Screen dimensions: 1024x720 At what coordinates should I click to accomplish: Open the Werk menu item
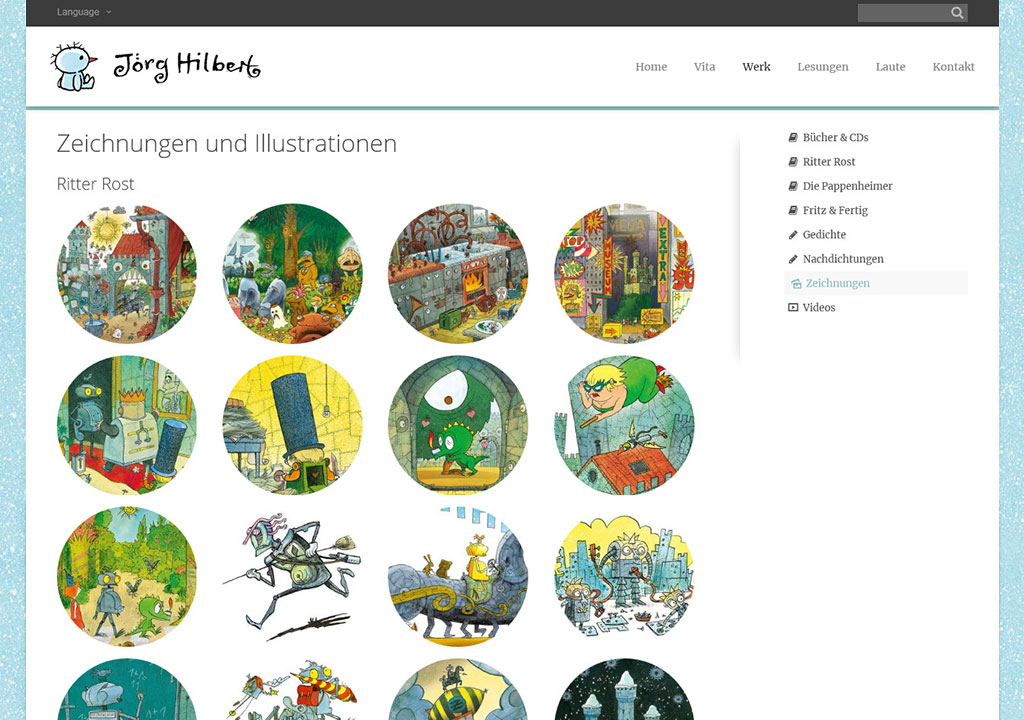(x=756, y=67)
